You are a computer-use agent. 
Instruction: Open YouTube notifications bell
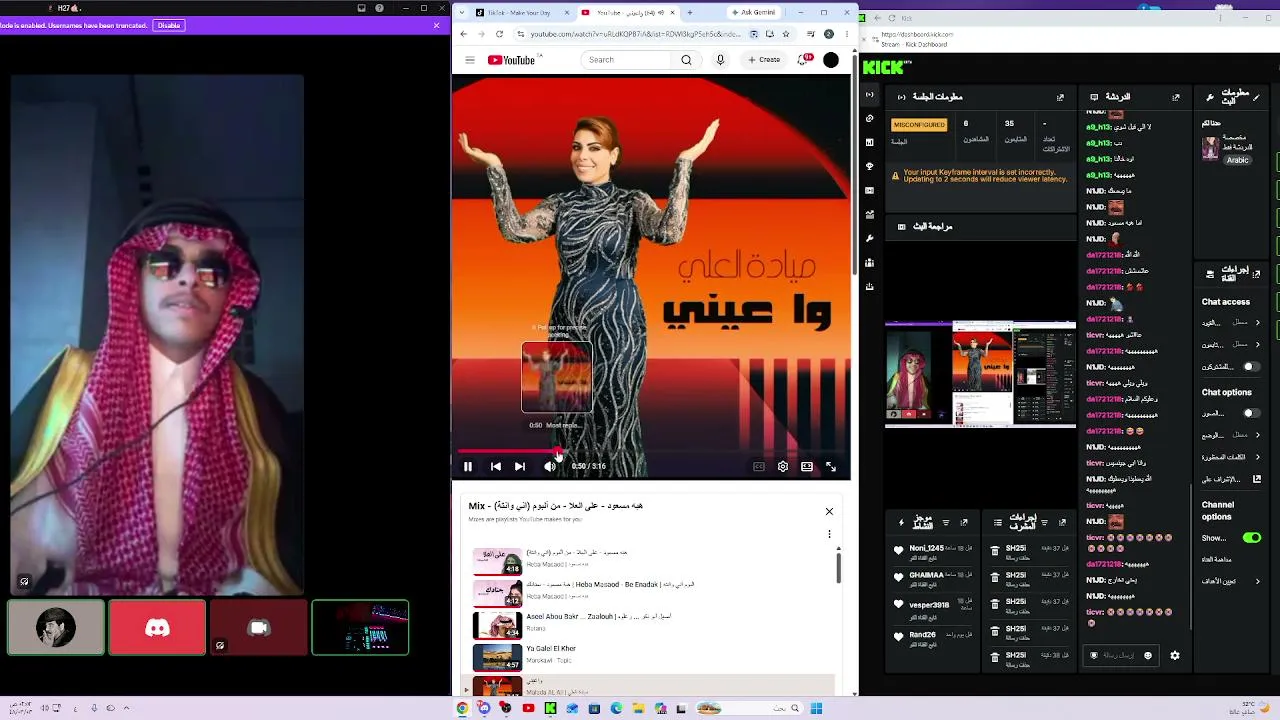[x=803, y=60]
